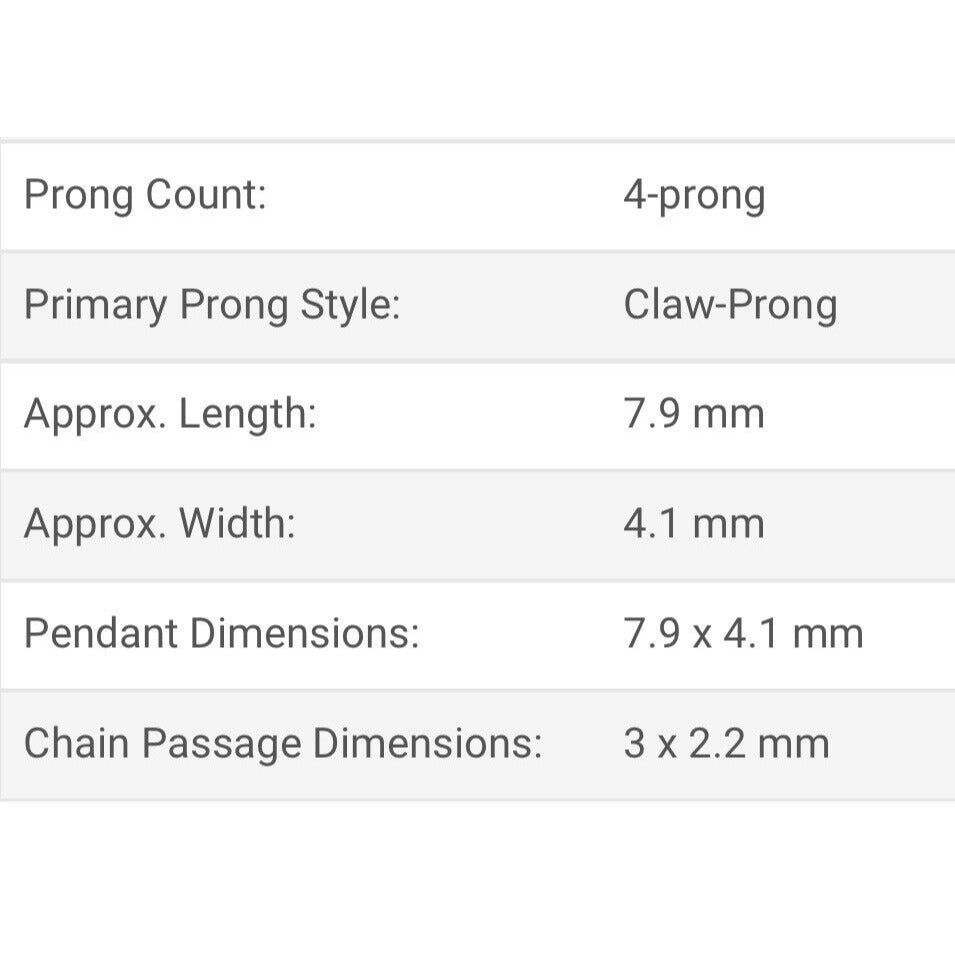Screen dimensions: 955x955
Task: Click the Chain Passage Dimensions label
Action: [282, 744]
